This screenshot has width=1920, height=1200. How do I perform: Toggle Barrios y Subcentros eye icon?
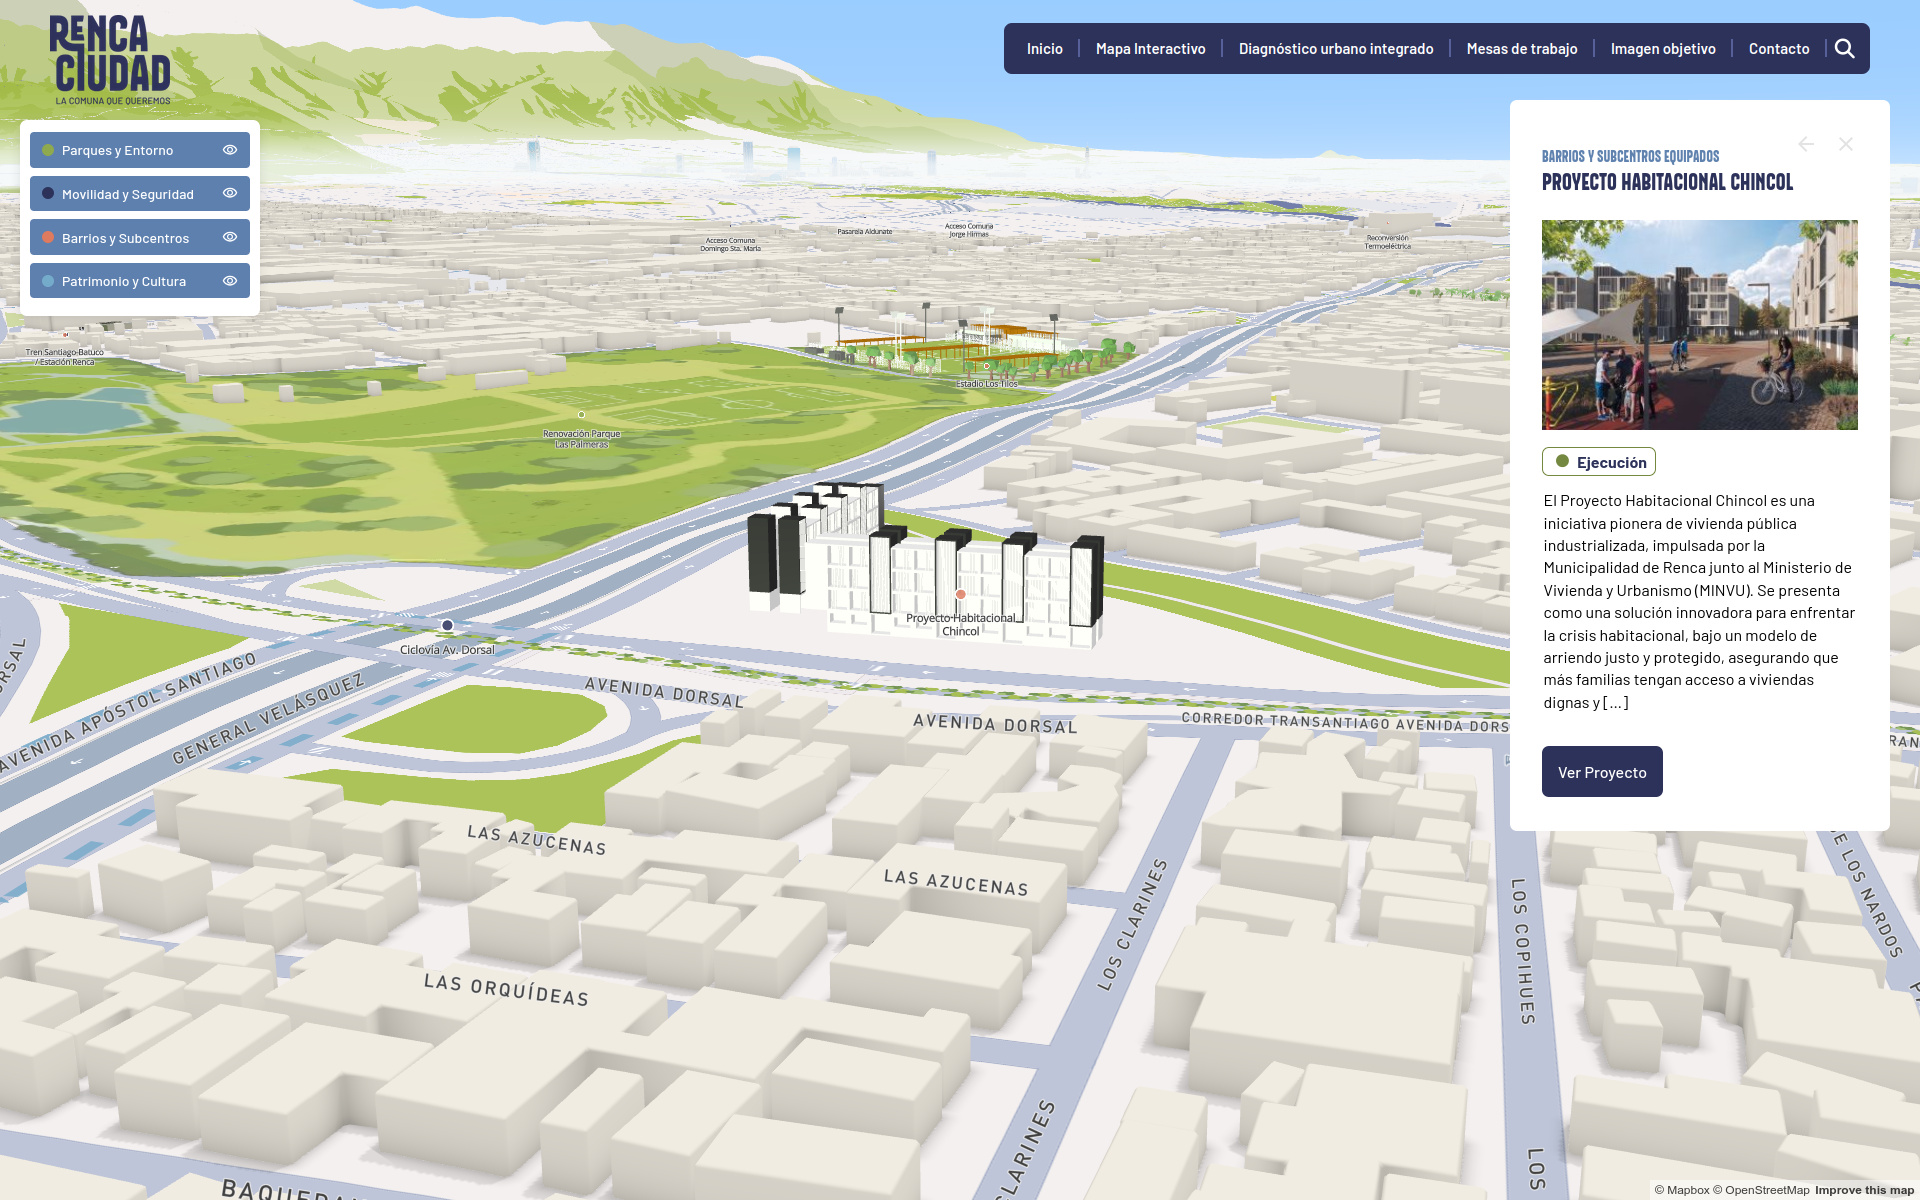click(x=230, y=237)
